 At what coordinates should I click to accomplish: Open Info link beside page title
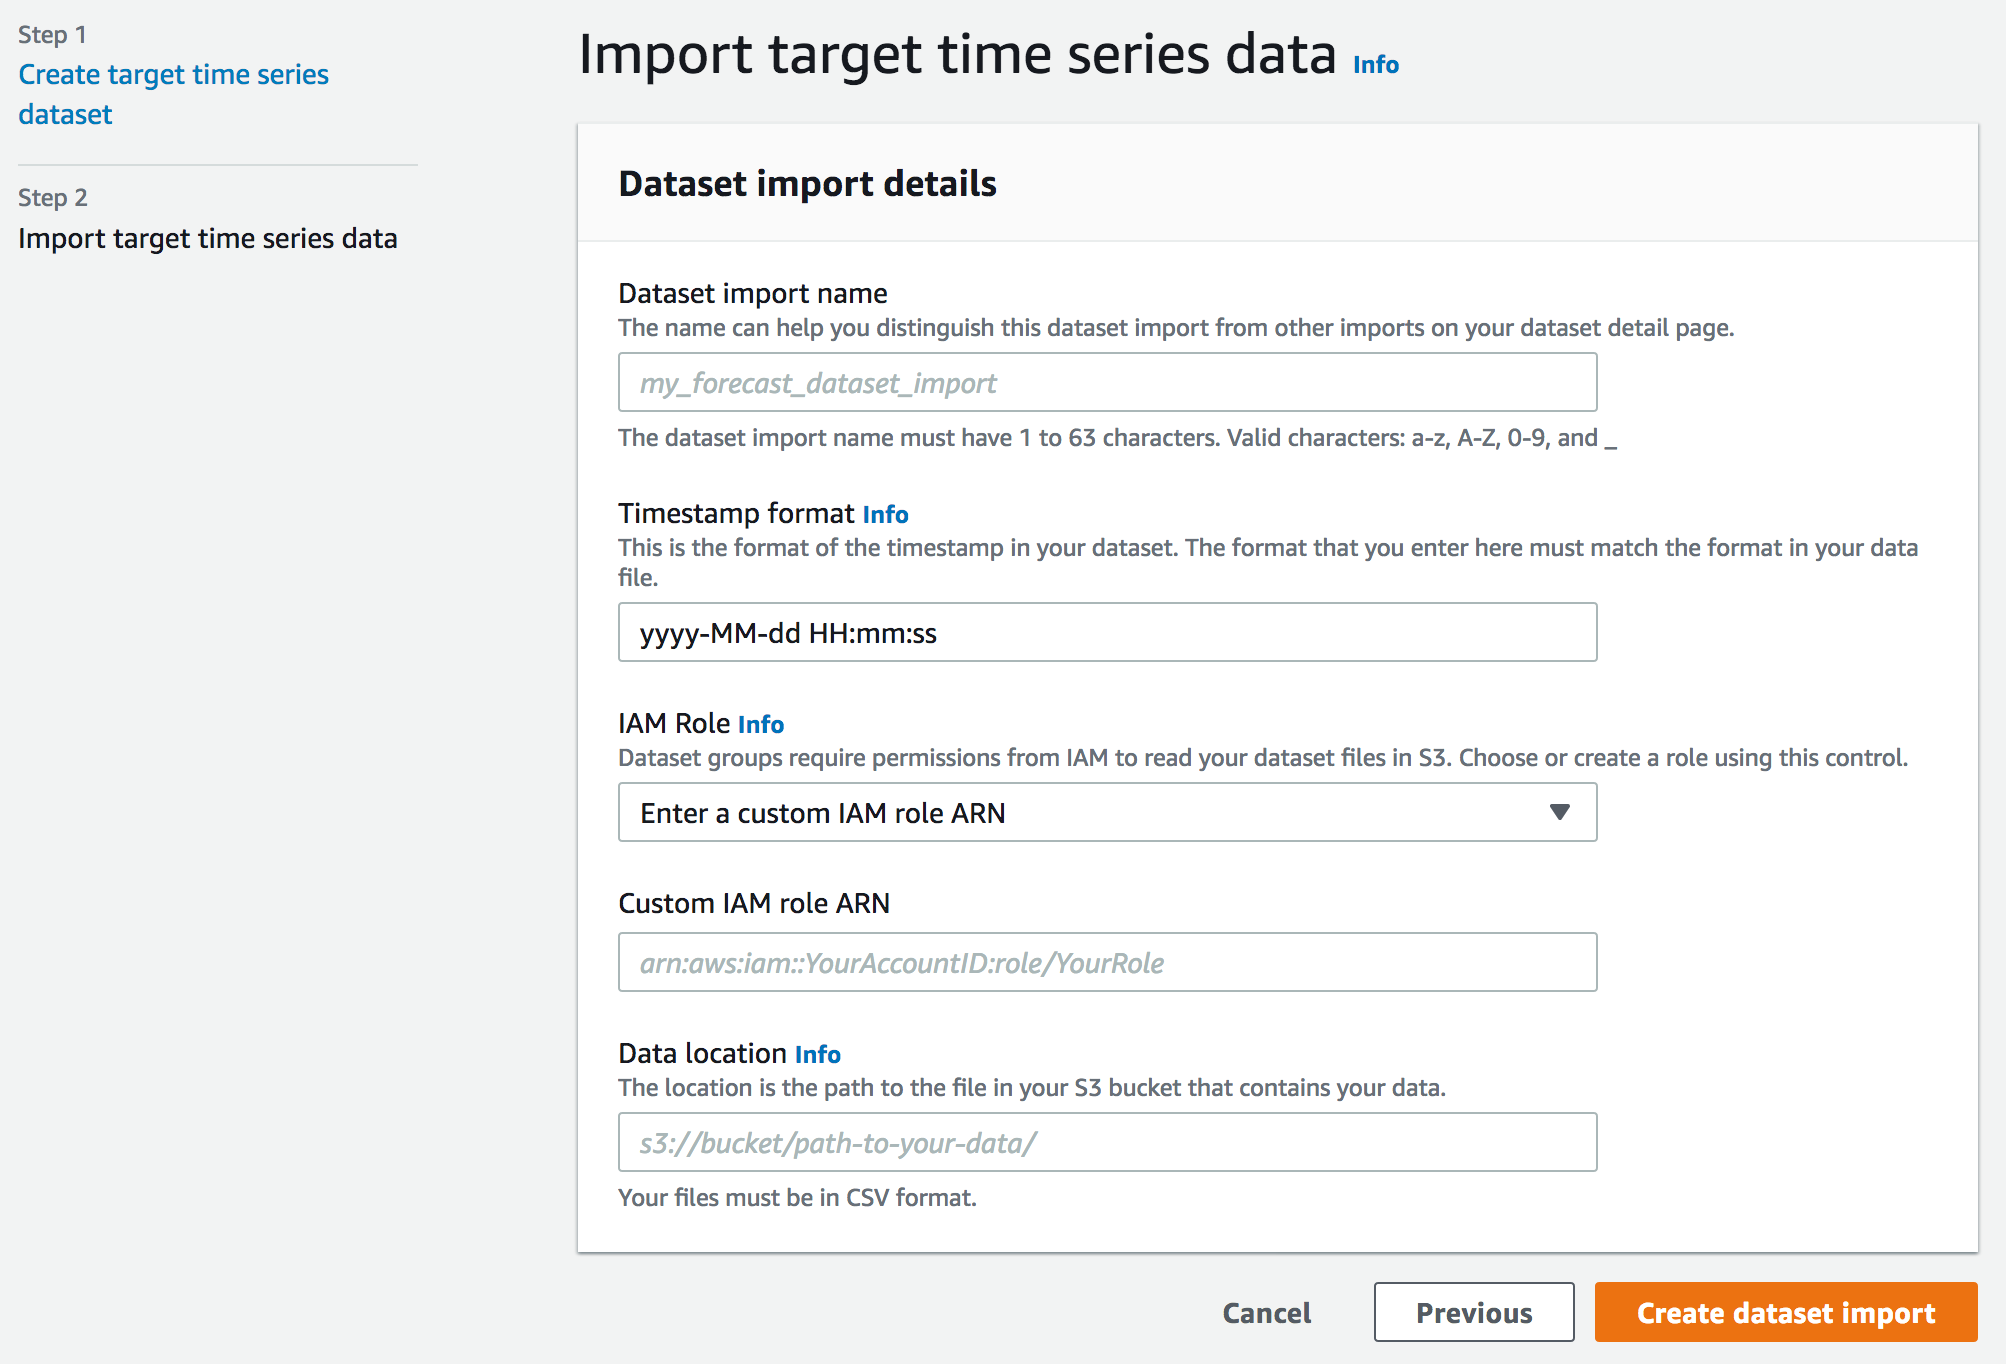1375,65
